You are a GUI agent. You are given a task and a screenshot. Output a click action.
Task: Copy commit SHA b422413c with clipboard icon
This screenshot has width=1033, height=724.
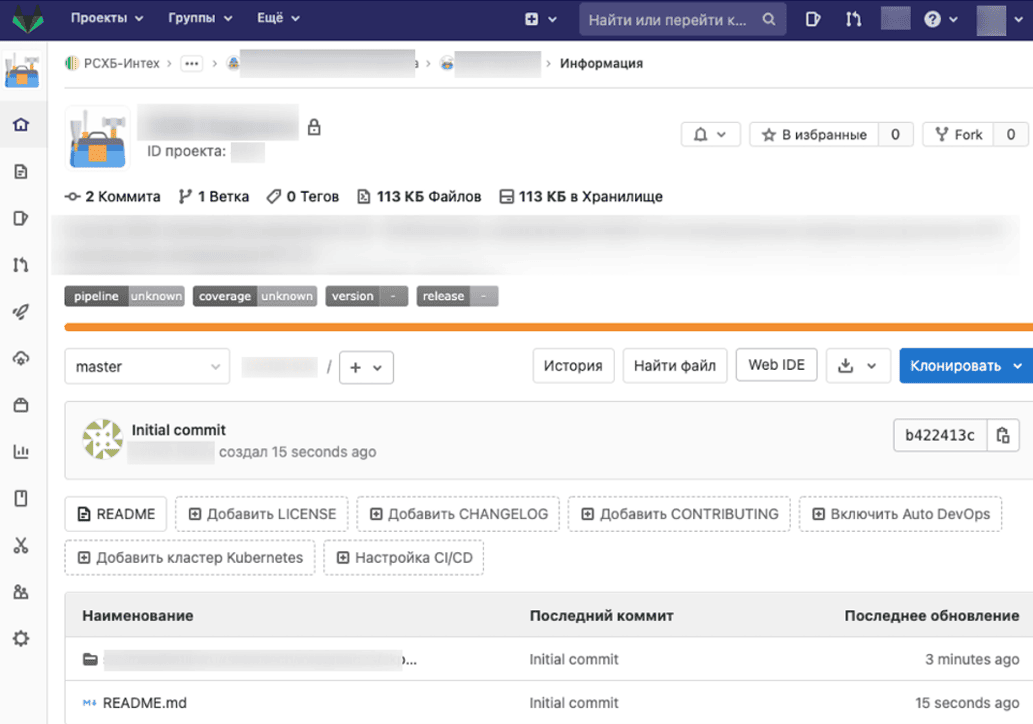[x=1003, y=435]
